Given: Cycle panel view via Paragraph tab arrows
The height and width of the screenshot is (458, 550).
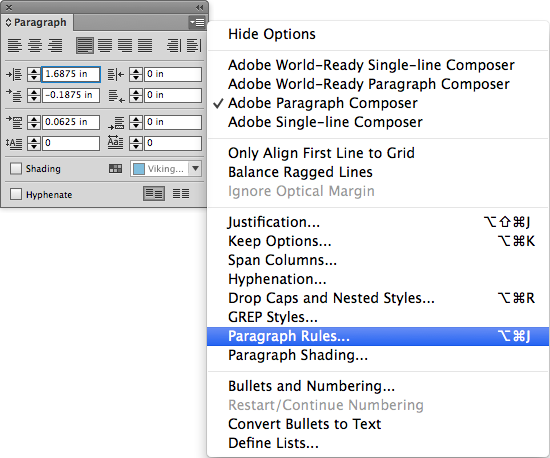Looking at the screenshot, I should [x=9, y=22].
